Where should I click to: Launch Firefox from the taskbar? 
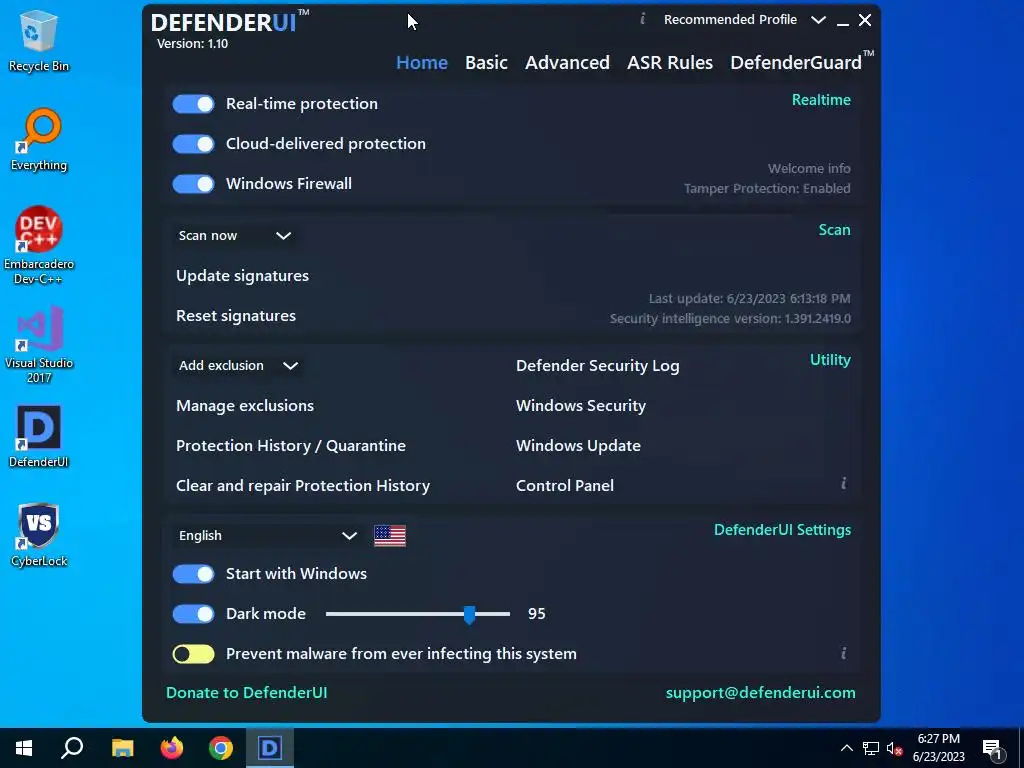pyautogui.click(x=172, y=748)
